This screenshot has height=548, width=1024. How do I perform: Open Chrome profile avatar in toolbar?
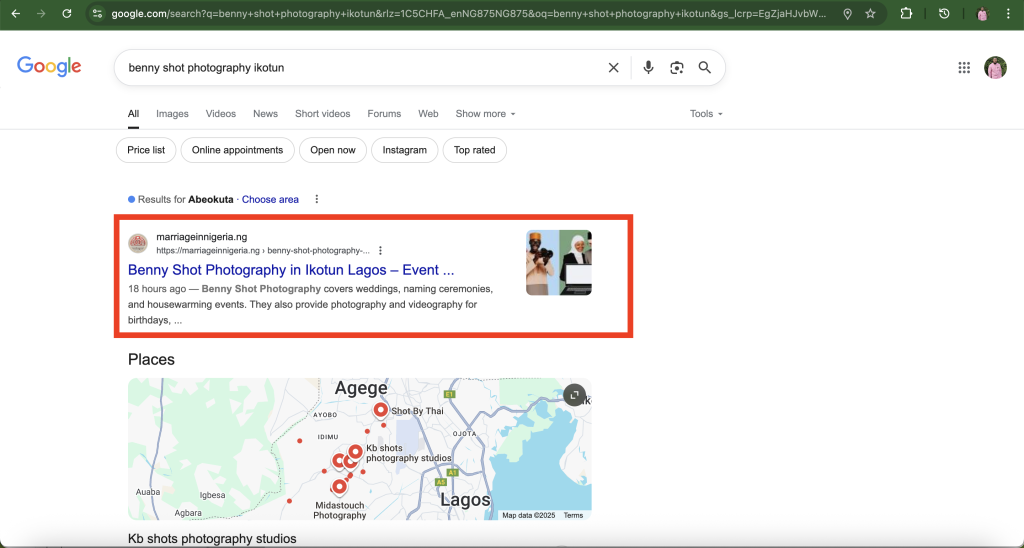point(982,13)
